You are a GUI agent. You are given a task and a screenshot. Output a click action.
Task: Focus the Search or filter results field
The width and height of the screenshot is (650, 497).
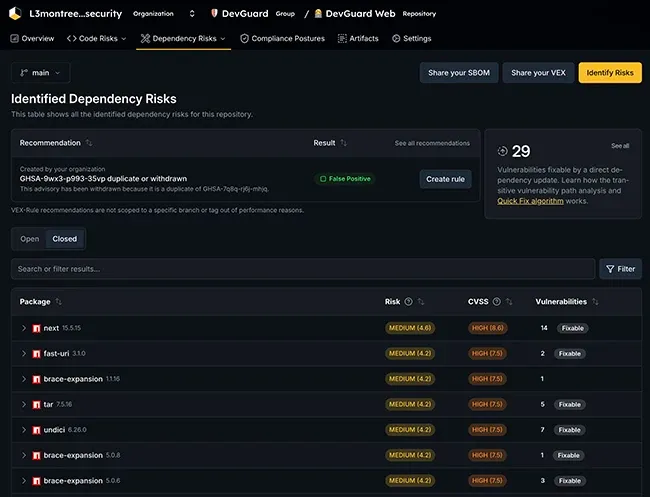point(303,269)
